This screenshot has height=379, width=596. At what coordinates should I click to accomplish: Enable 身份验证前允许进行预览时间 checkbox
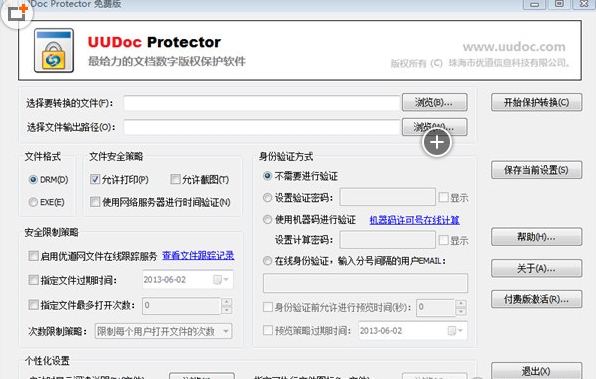point(268,307)
